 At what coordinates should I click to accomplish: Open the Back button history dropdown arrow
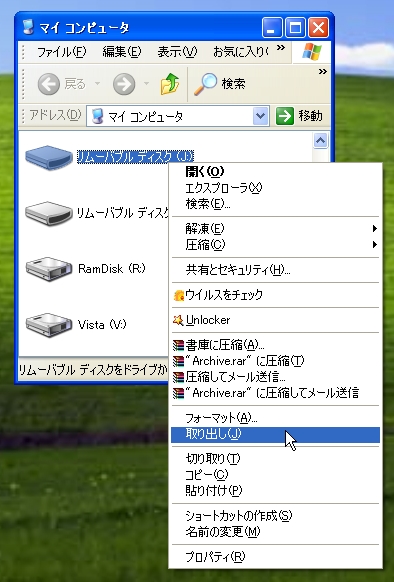tap(97, 84)
